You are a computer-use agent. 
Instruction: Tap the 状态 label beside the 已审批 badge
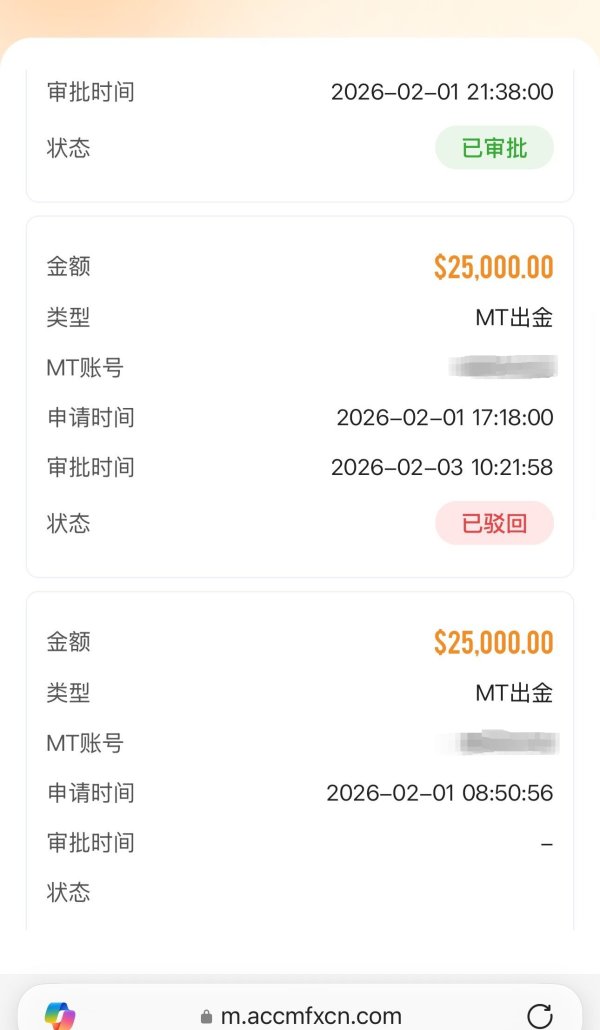pos(68,148)
